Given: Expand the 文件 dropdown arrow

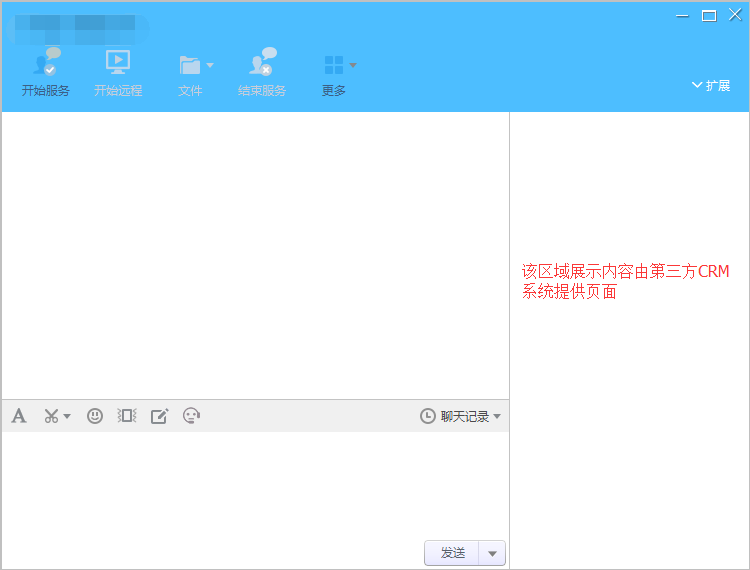Looking at the screenshot, I should [x=210, y=66].
